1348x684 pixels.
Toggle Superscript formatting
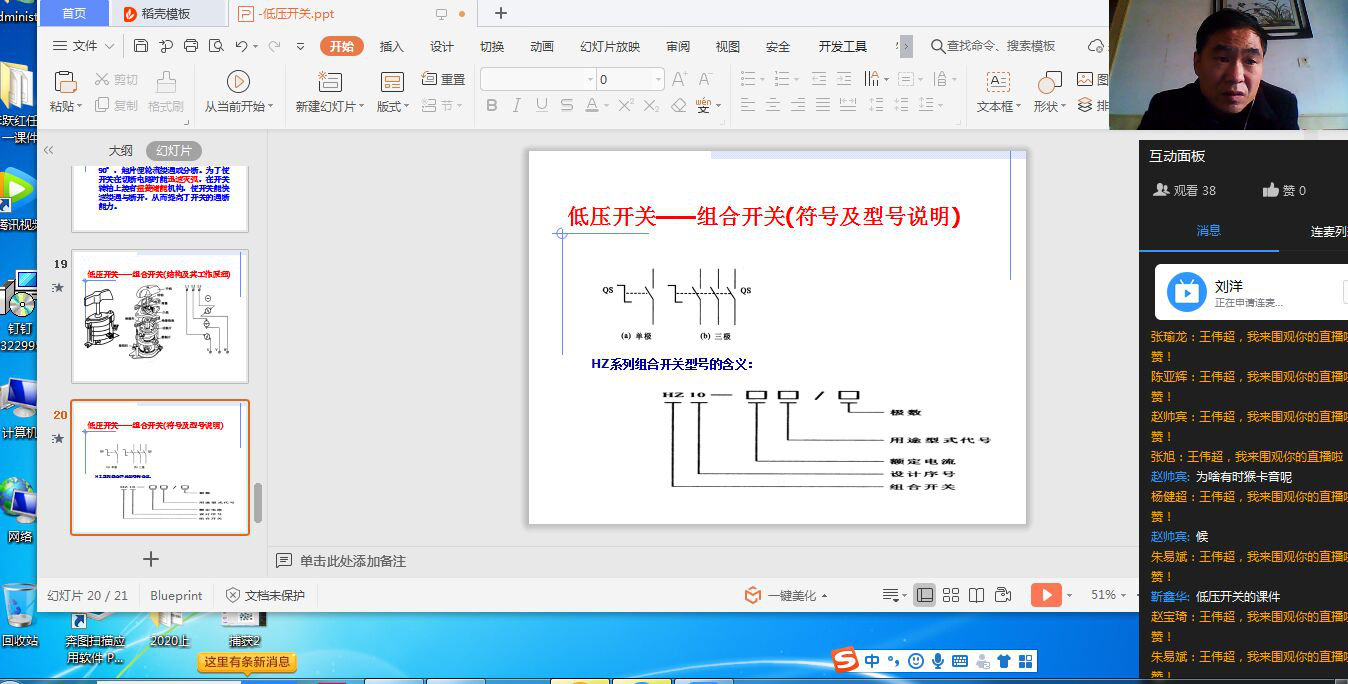(x=626, y=105)
